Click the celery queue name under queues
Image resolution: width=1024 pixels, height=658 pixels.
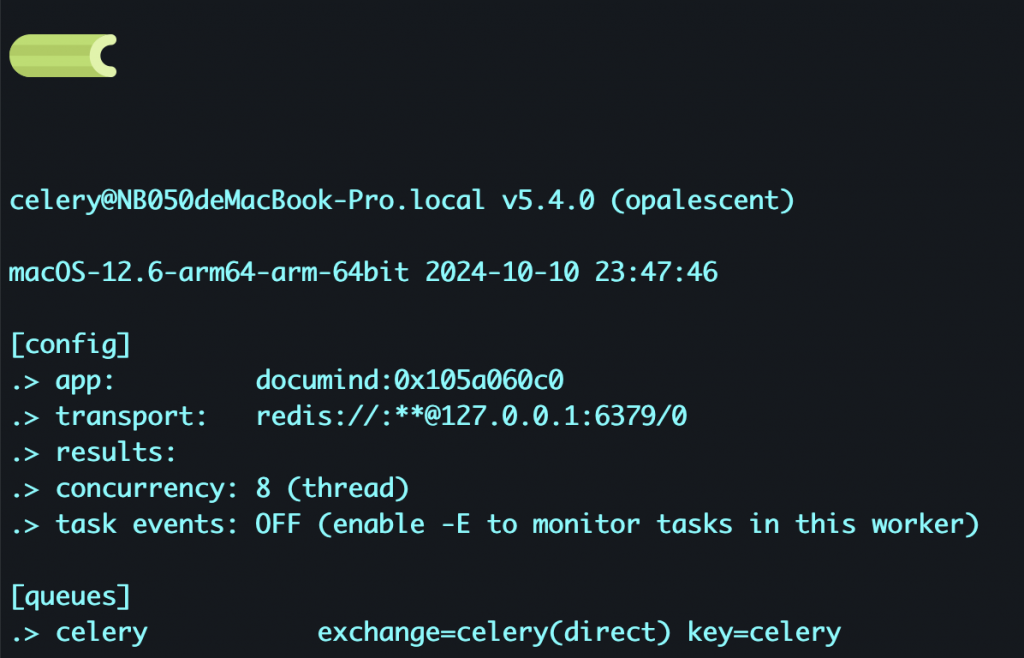click(x=101, y=633)
